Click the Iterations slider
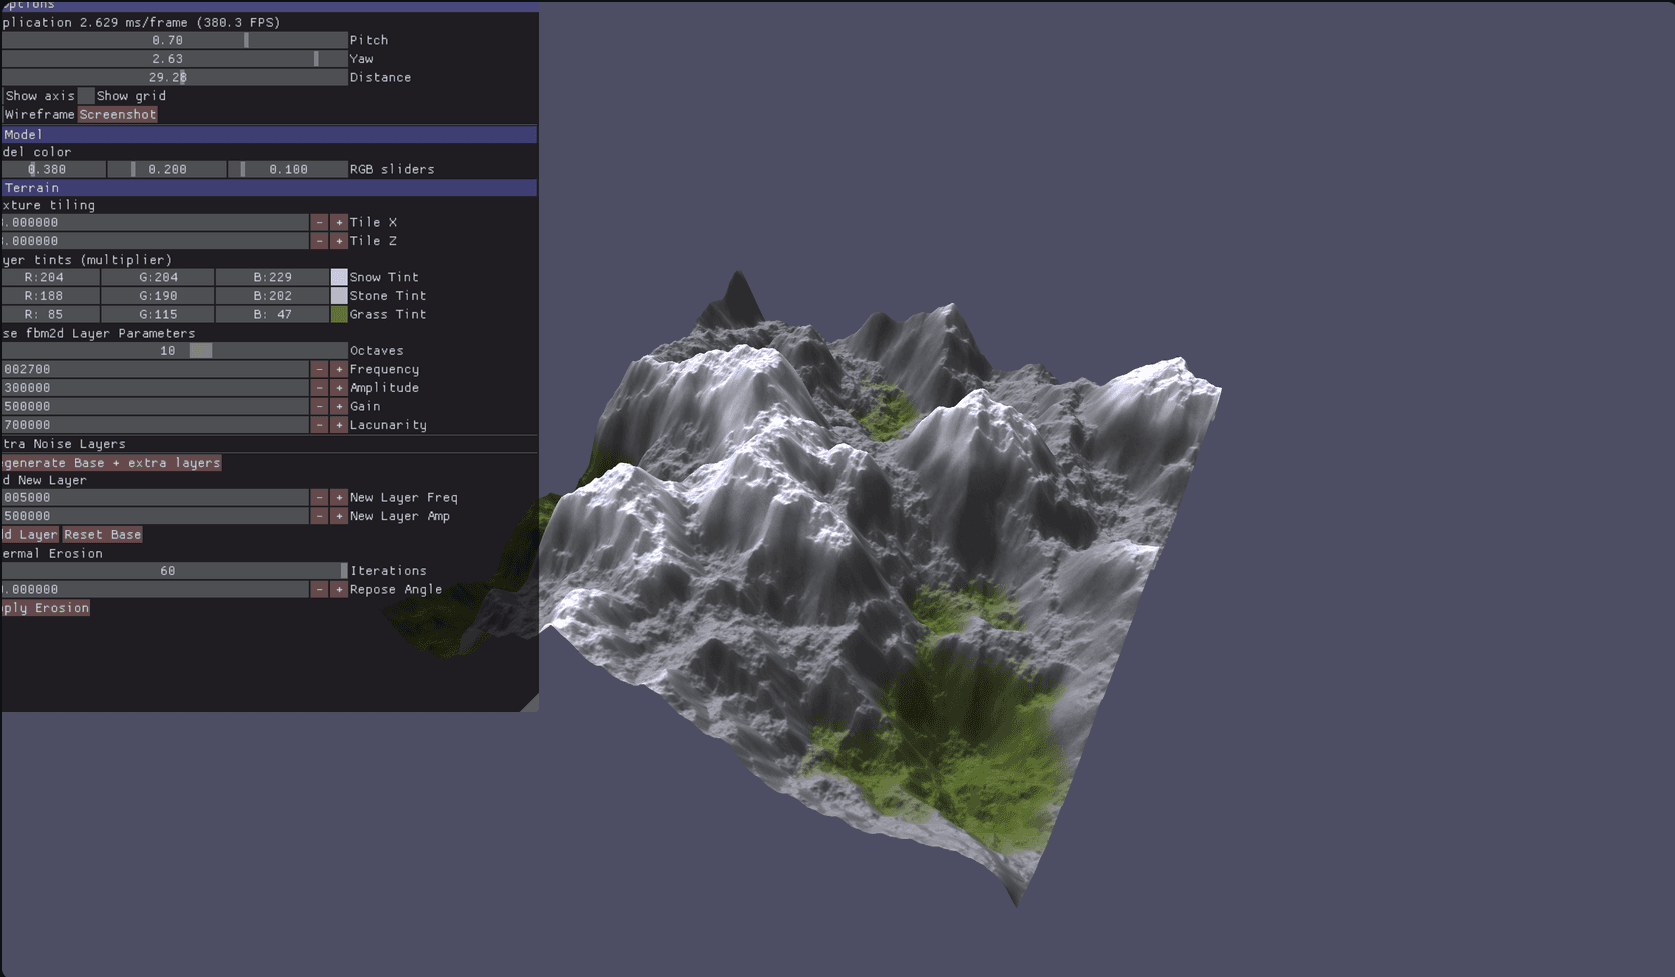The width and height of the screenshot is (1675, 977). tap(174, 571)
